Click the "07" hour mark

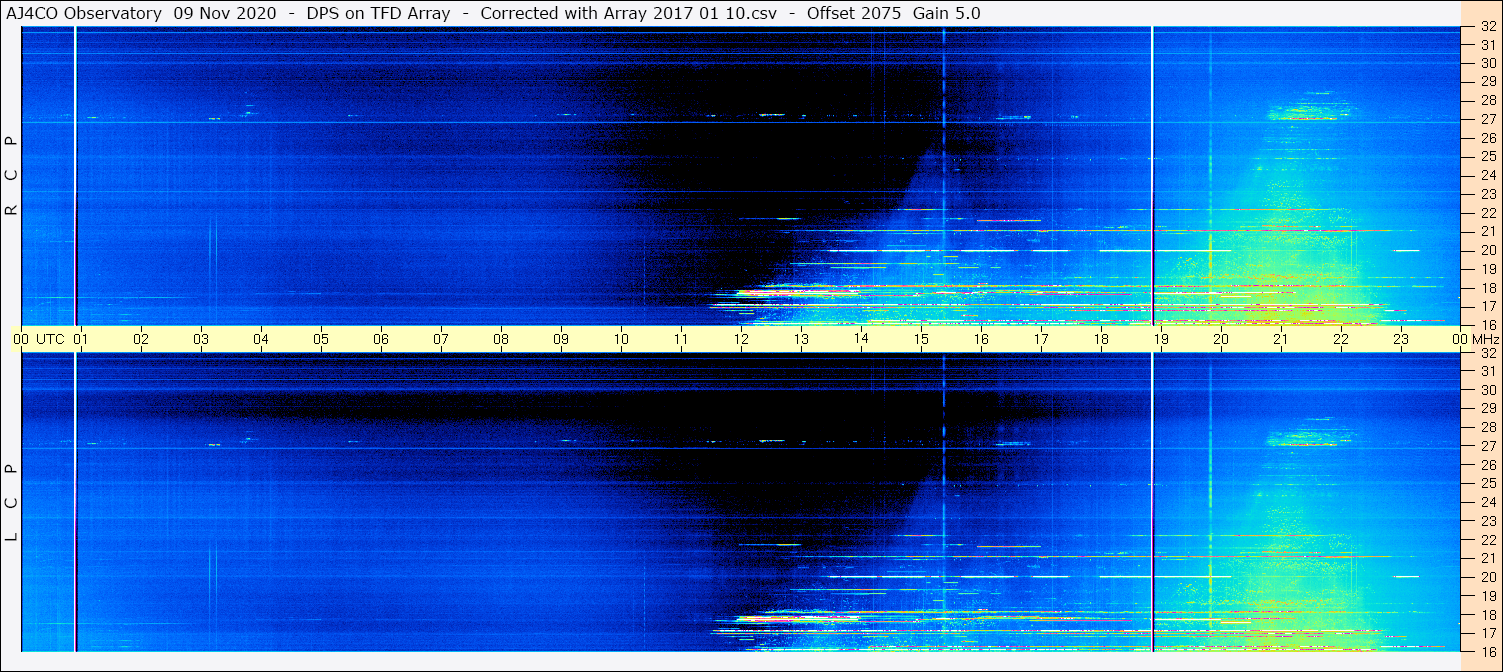click(x=441, y=339)
